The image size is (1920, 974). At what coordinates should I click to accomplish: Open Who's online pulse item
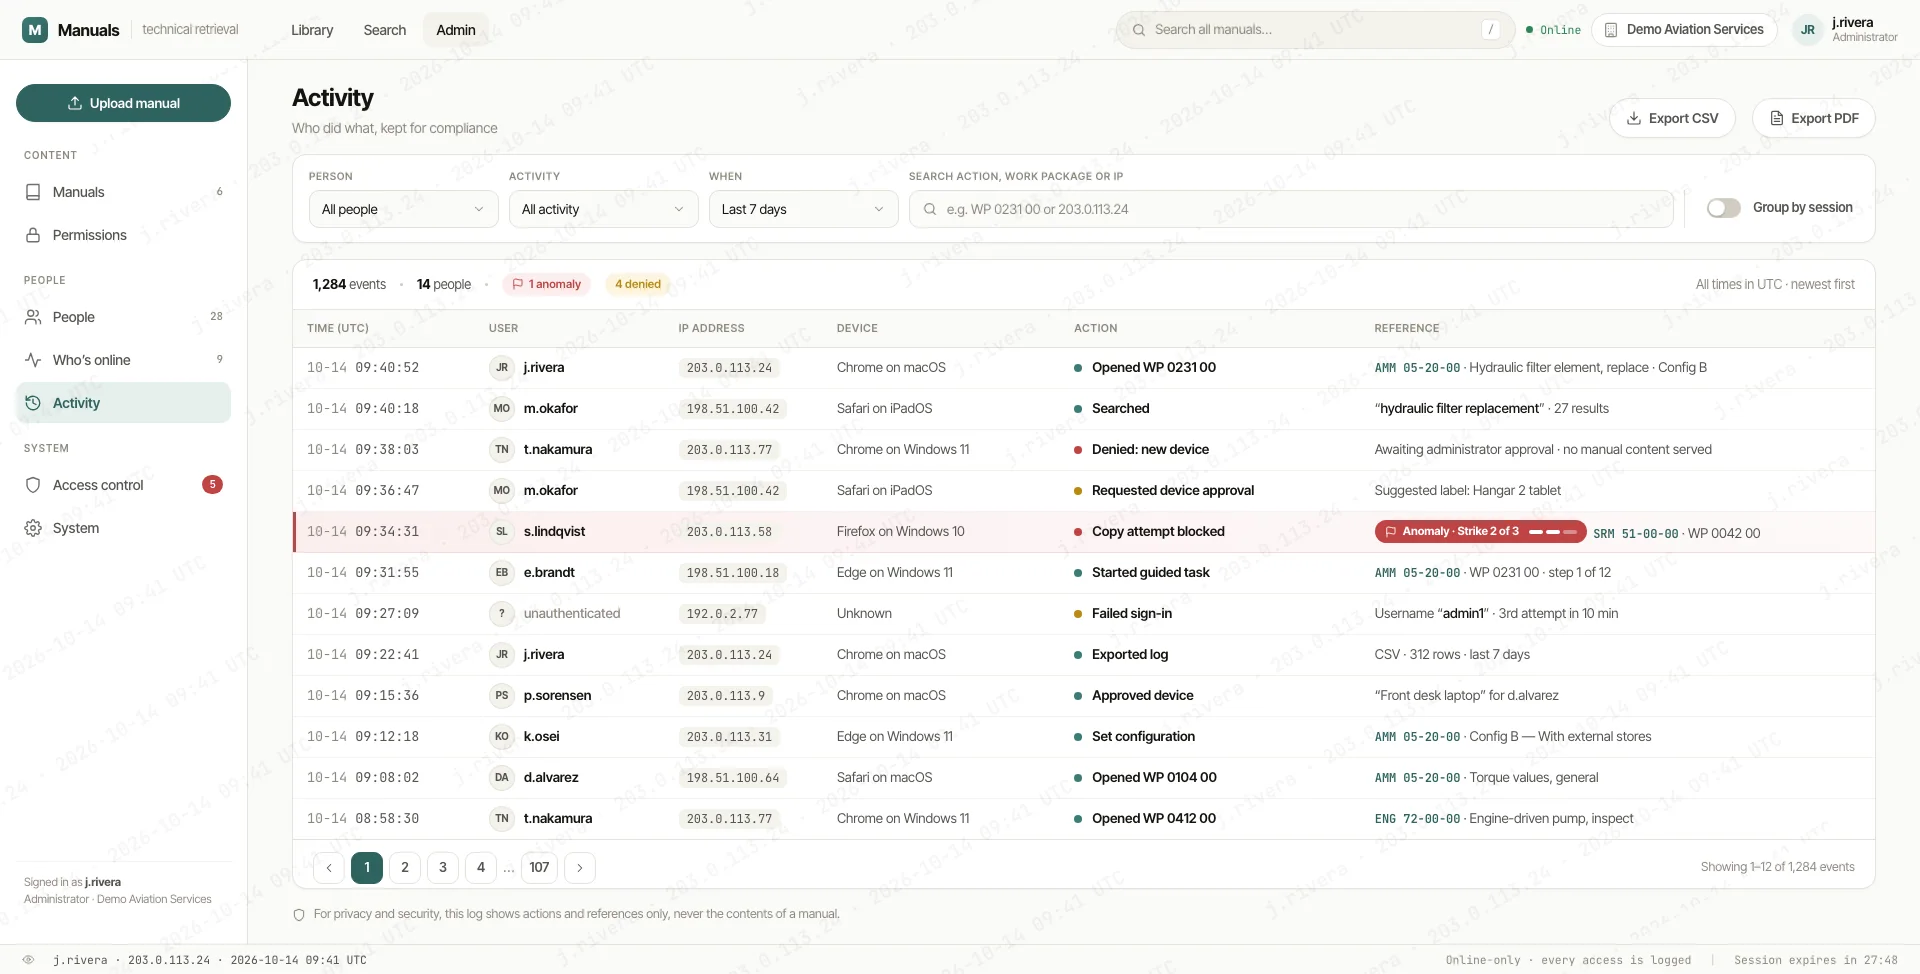123,360
